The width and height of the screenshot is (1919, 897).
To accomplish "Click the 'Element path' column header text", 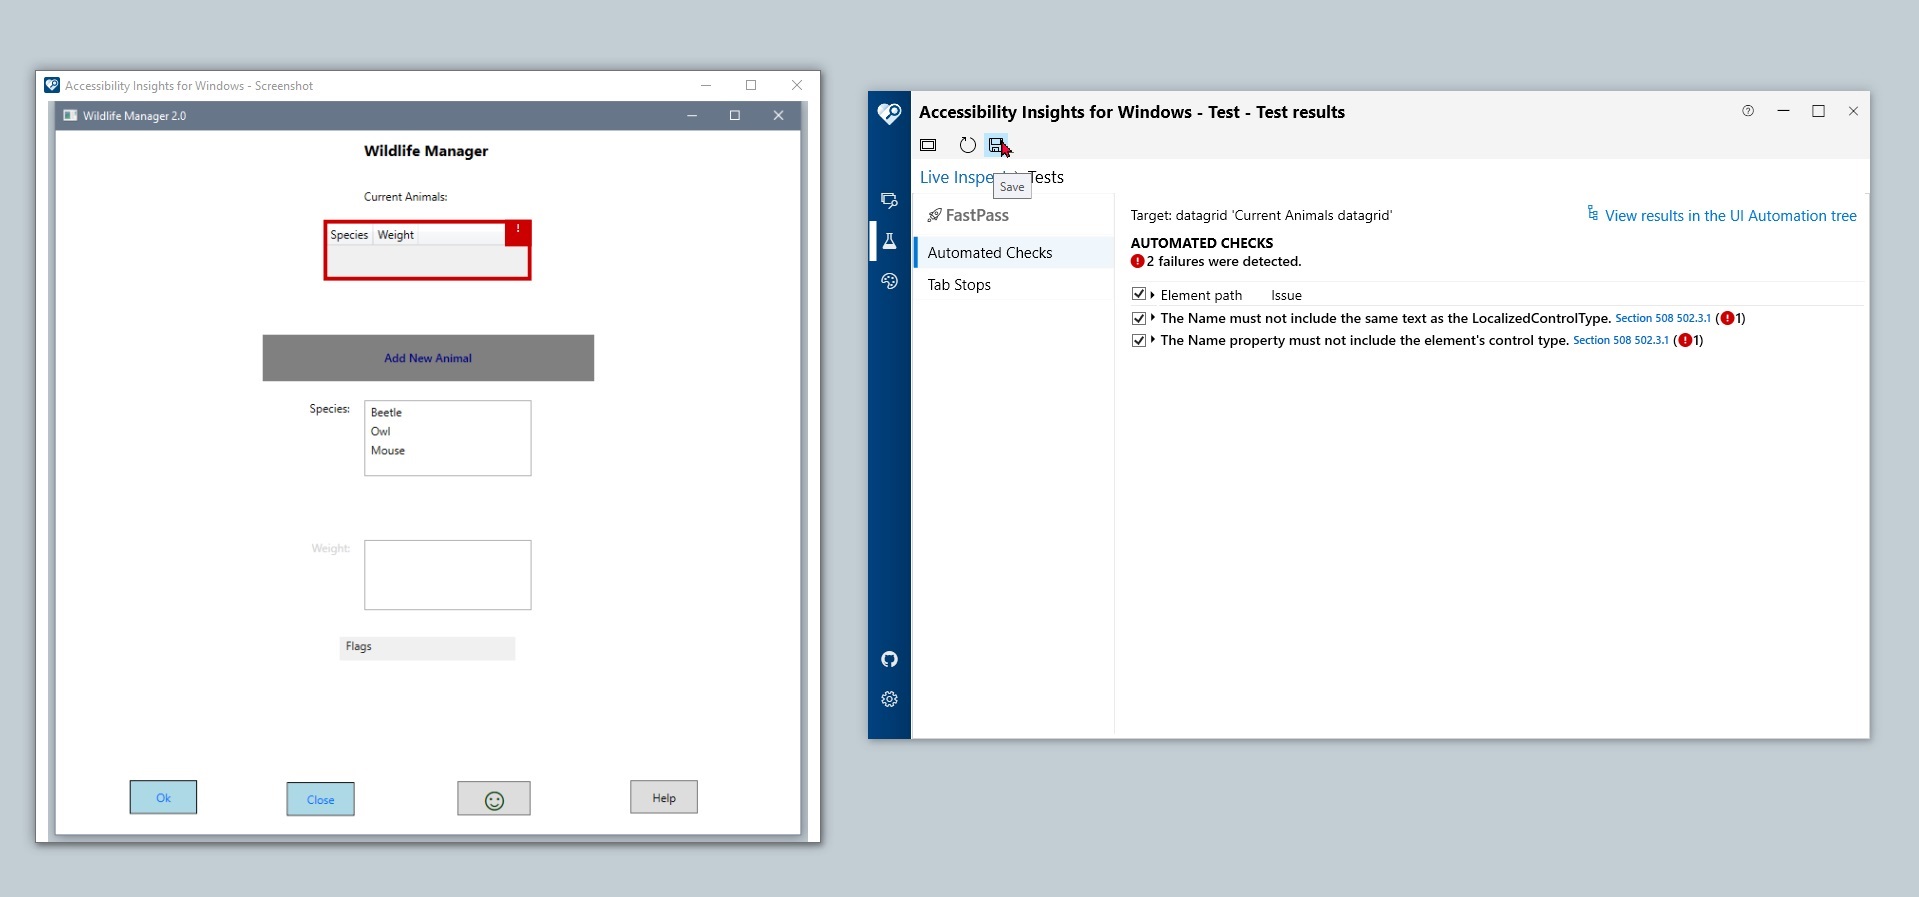I will (x=1201, y=295).
